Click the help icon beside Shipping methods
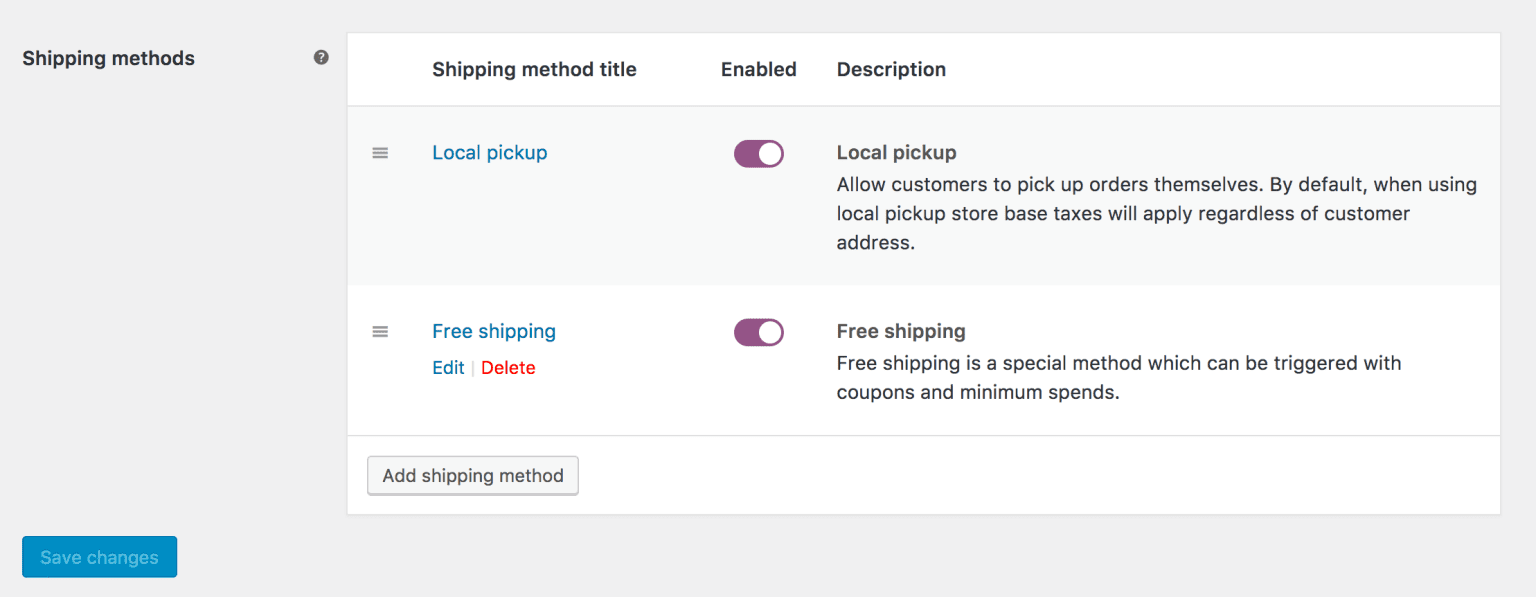 click(321, 58)
